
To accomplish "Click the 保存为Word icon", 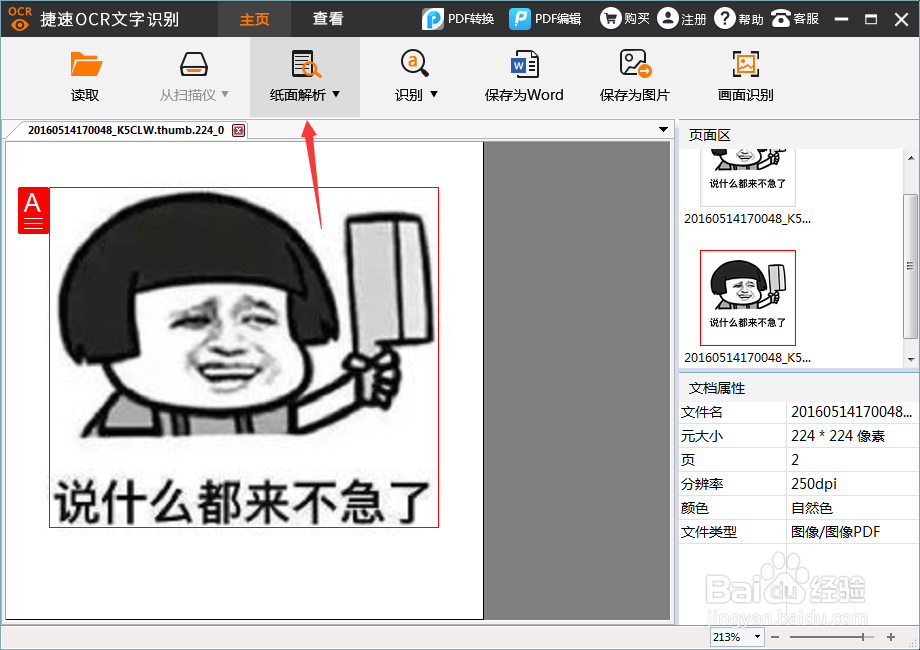I will pos(525,65).
